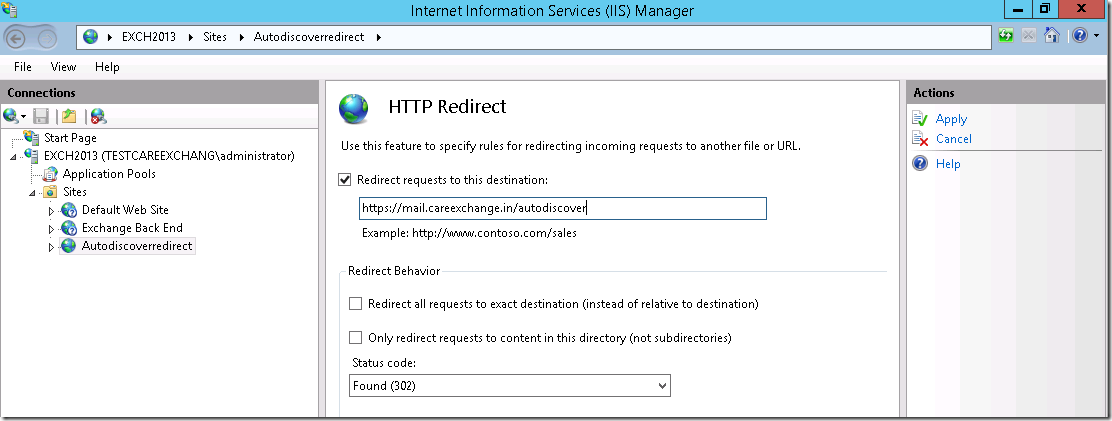The image size is (1112, 421).
Task: Select Autodiscoverredirect site in the tree
Action: click(x=137, y=246)
